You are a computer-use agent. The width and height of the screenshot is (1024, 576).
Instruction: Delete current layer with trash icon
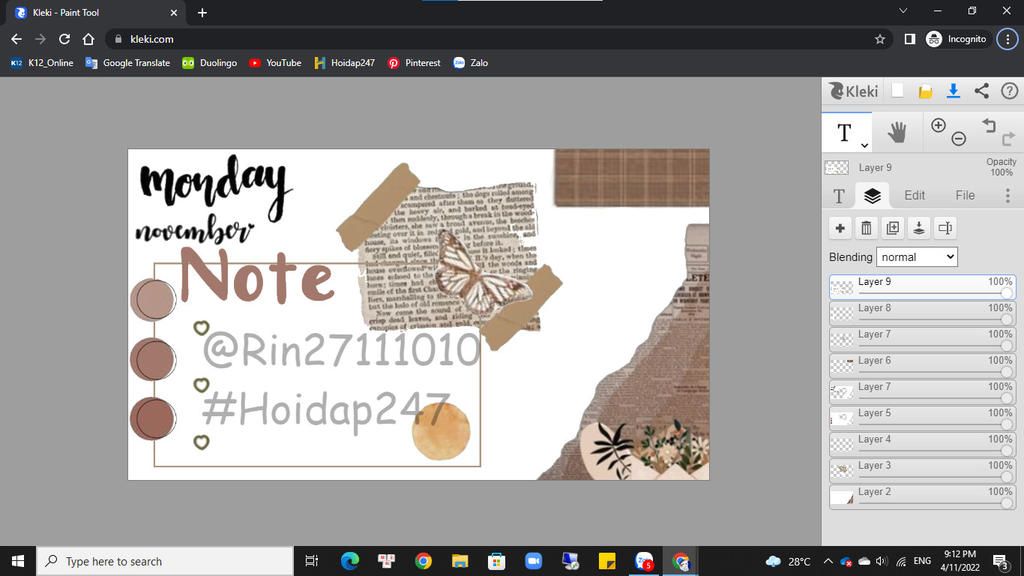(866, 228)
